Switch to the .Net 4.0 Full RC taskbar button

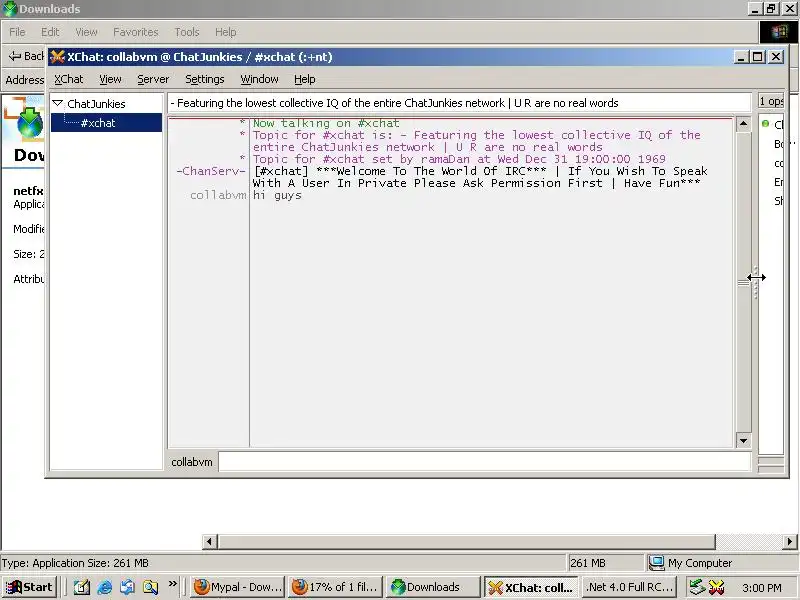pos(629,587)
